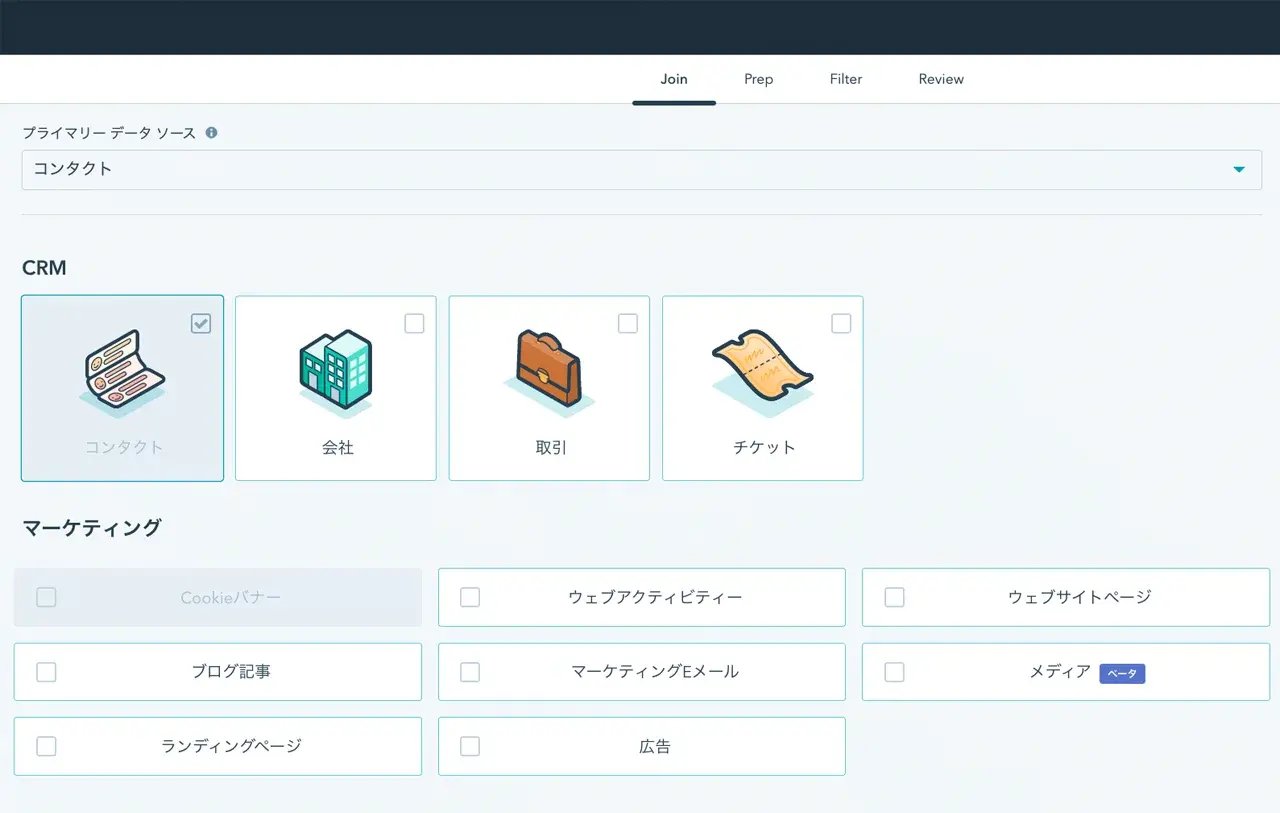Viewport: 1280px width, 813px height.
Task: Enable the ブログ記事 checkbox
Action: pos(46,672)
